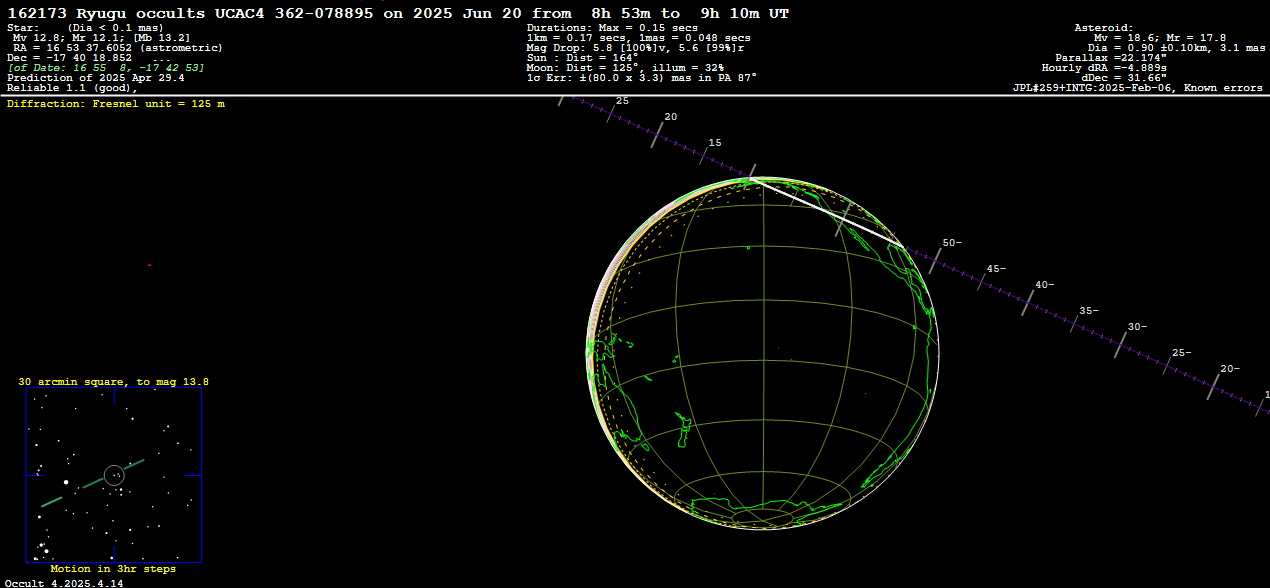Click the yellow Fresnel unit diffraction label
1270x588 pixels.
coord(116,104)
